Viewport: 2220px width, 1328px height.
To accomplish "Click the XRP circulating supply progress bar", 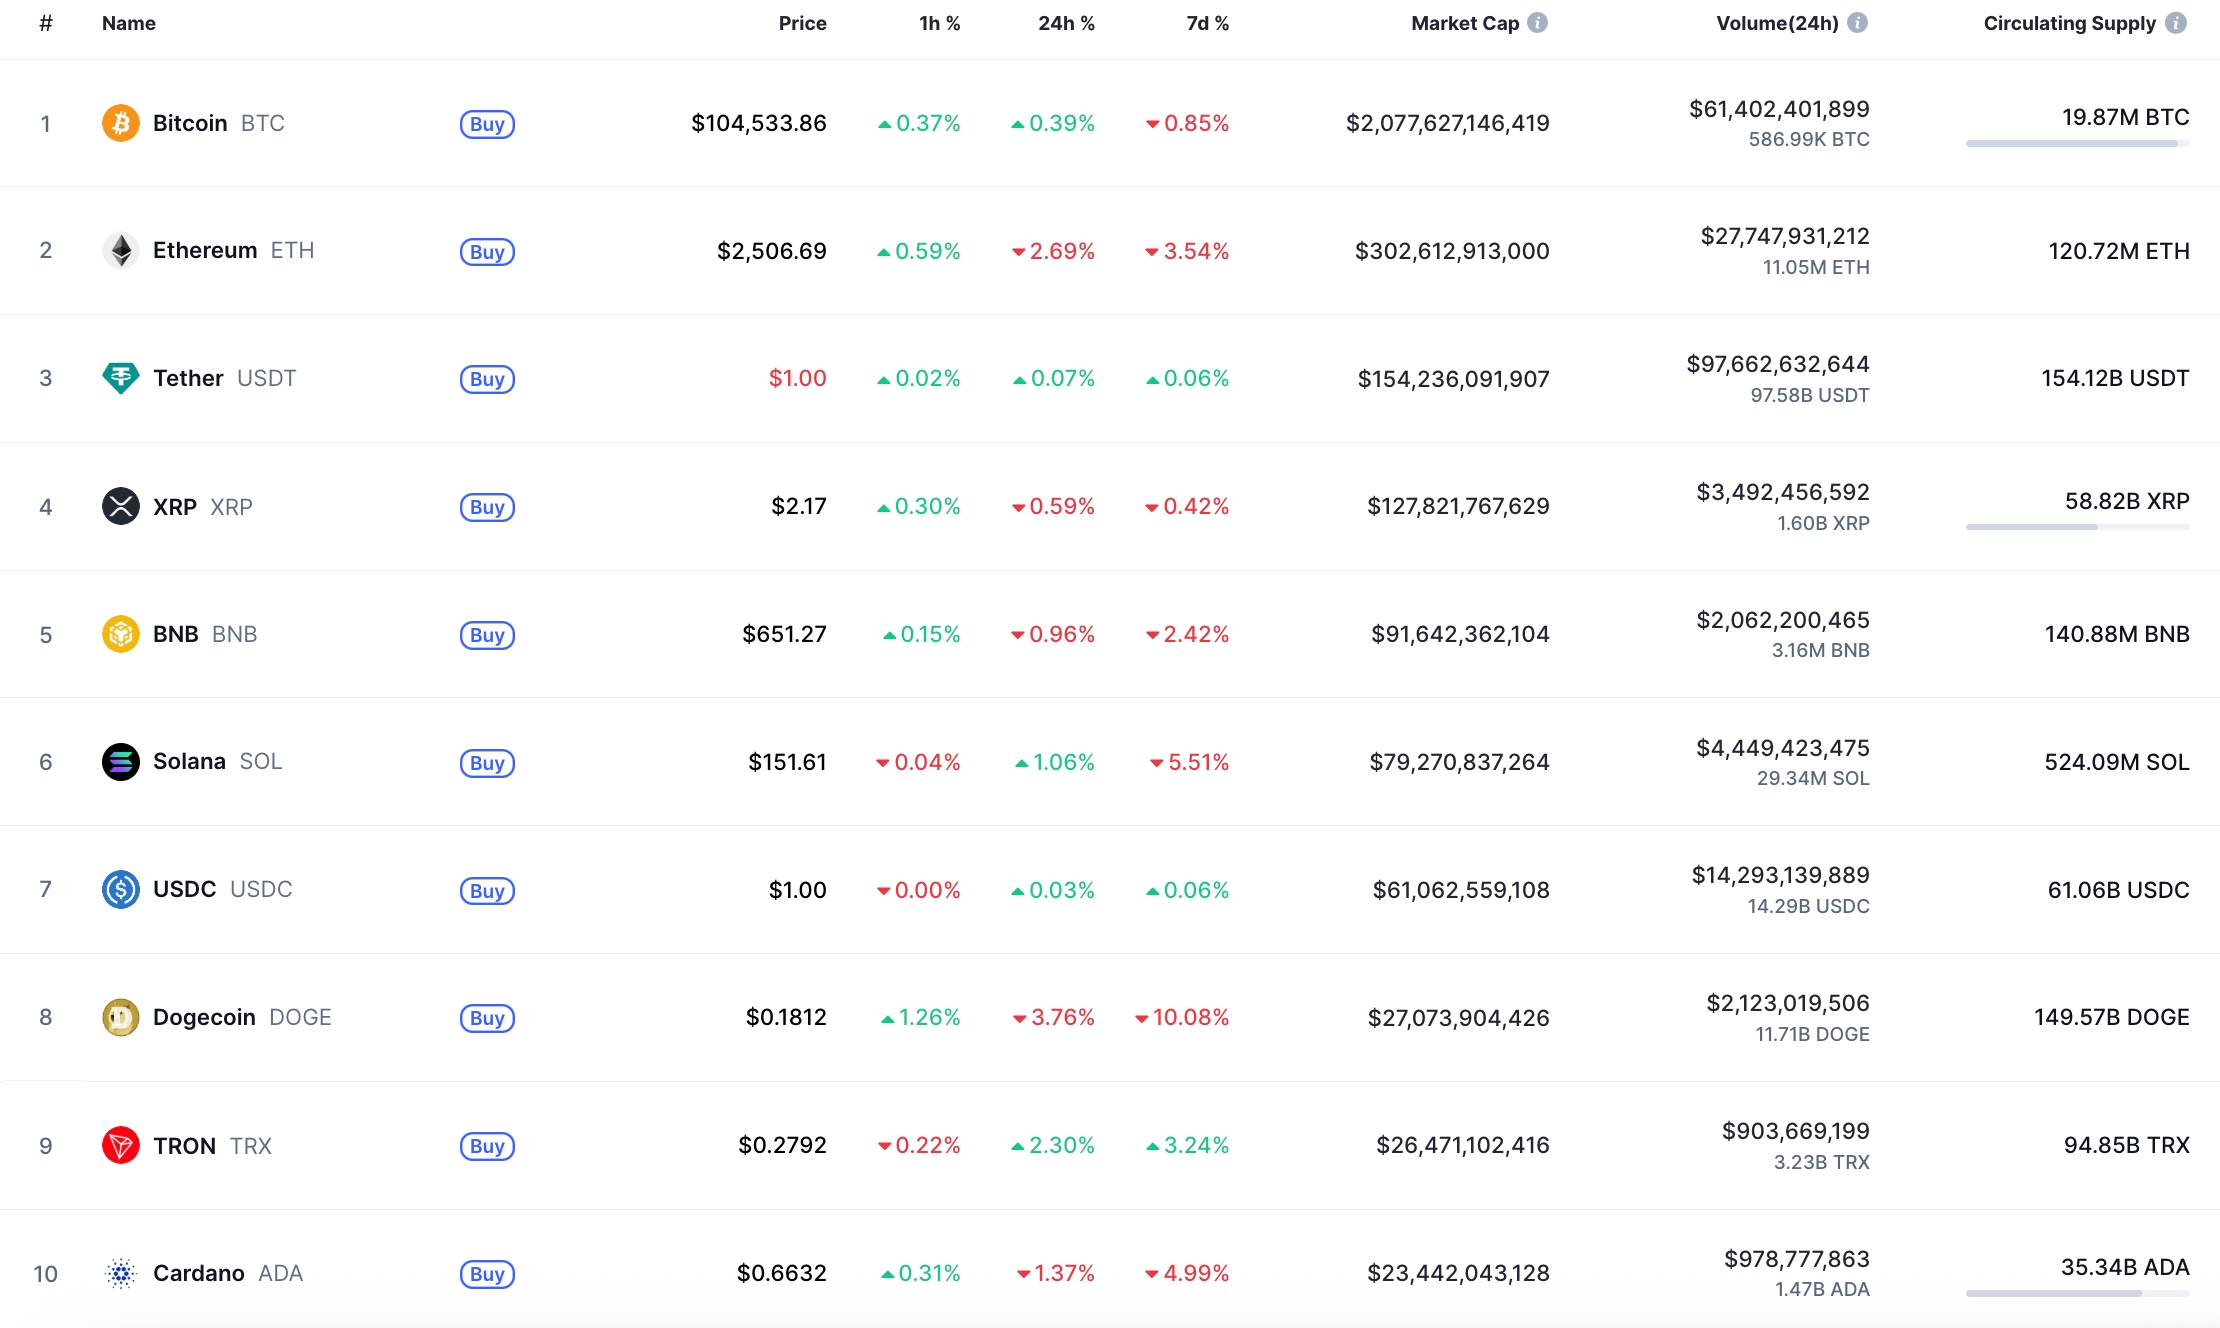I will pos(2077,527).
